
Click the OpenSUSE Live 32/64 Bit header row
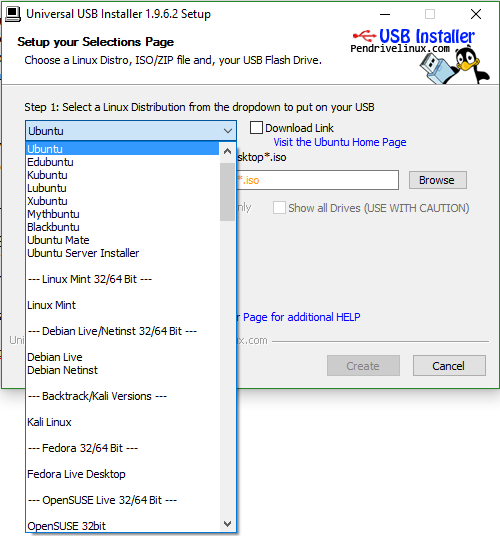pyautogui.click(x=122, y=500)
